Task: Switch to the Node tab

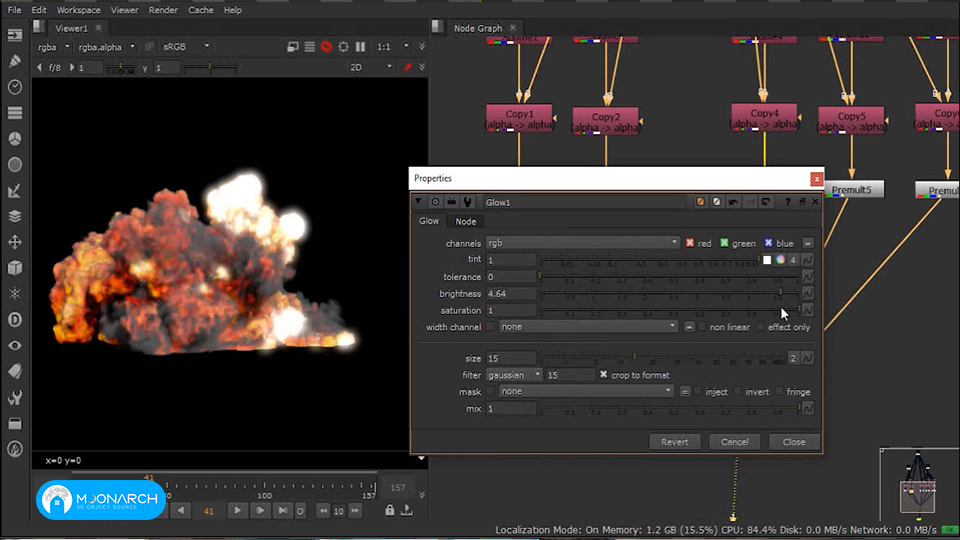Action: (x=465, y=222)
